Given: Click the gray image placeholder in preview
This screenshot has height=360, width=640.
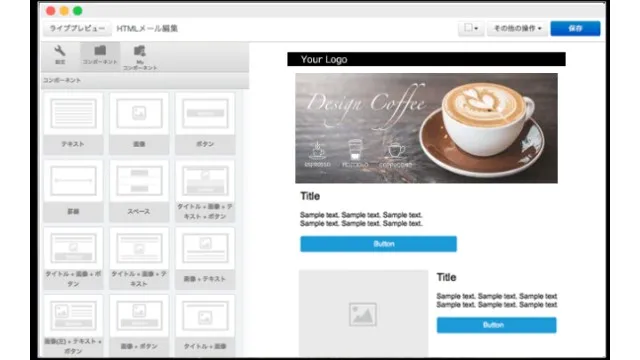Looking at the screenshot, I should pyautogui.click(x=363, y=313).
